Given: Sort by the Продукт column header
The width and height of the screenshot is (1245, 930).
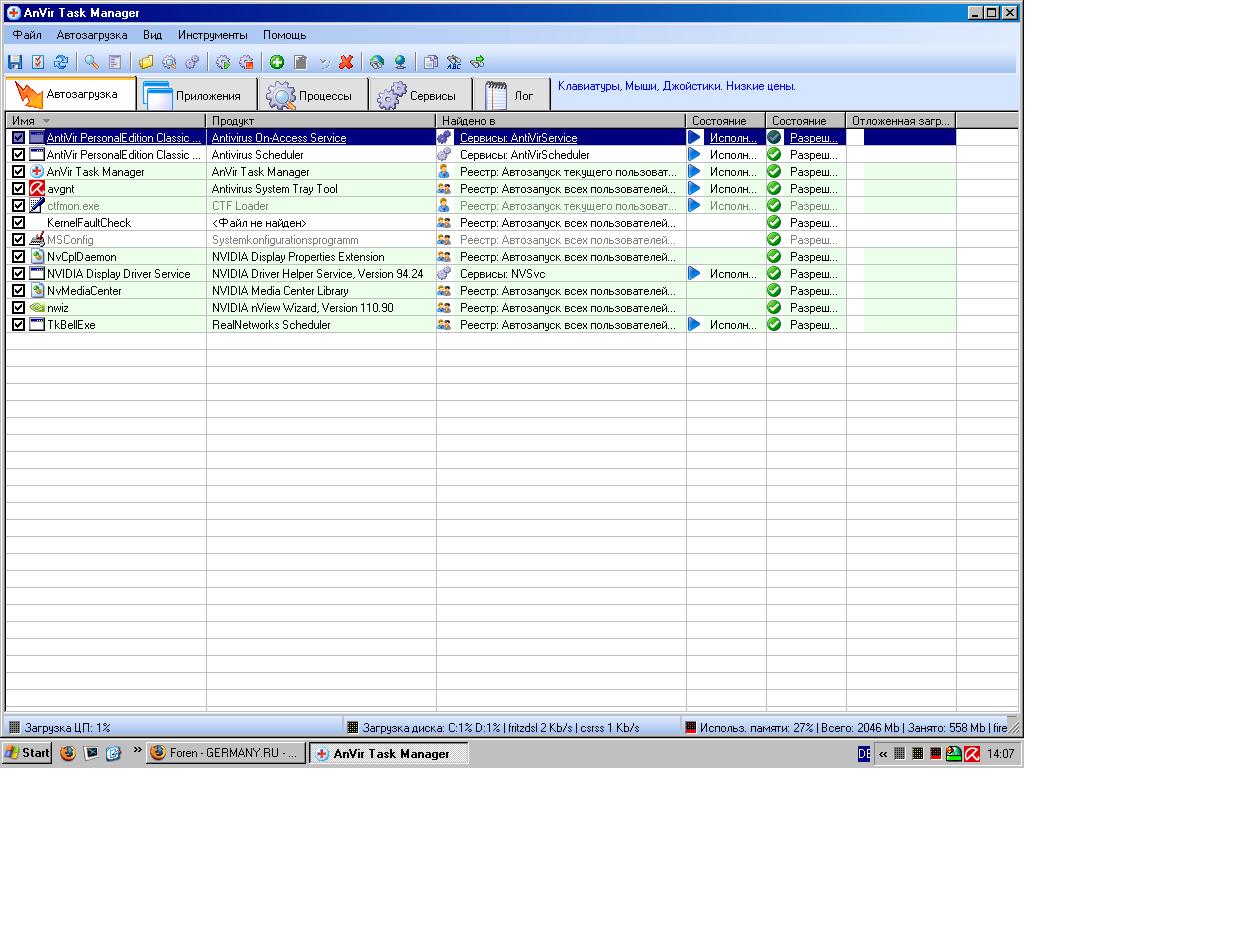Looking at the screenshot, I should (321, 121).
